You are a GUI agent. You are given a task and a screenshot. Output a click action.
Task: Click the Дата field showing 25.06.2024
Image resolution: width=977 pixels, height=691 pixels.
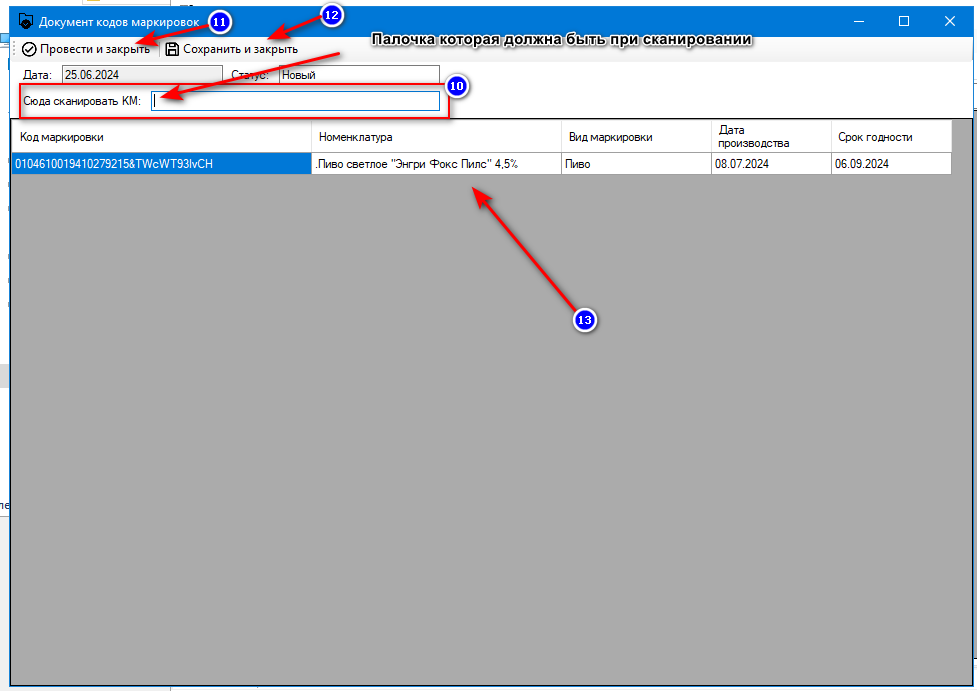coord(140,74)
